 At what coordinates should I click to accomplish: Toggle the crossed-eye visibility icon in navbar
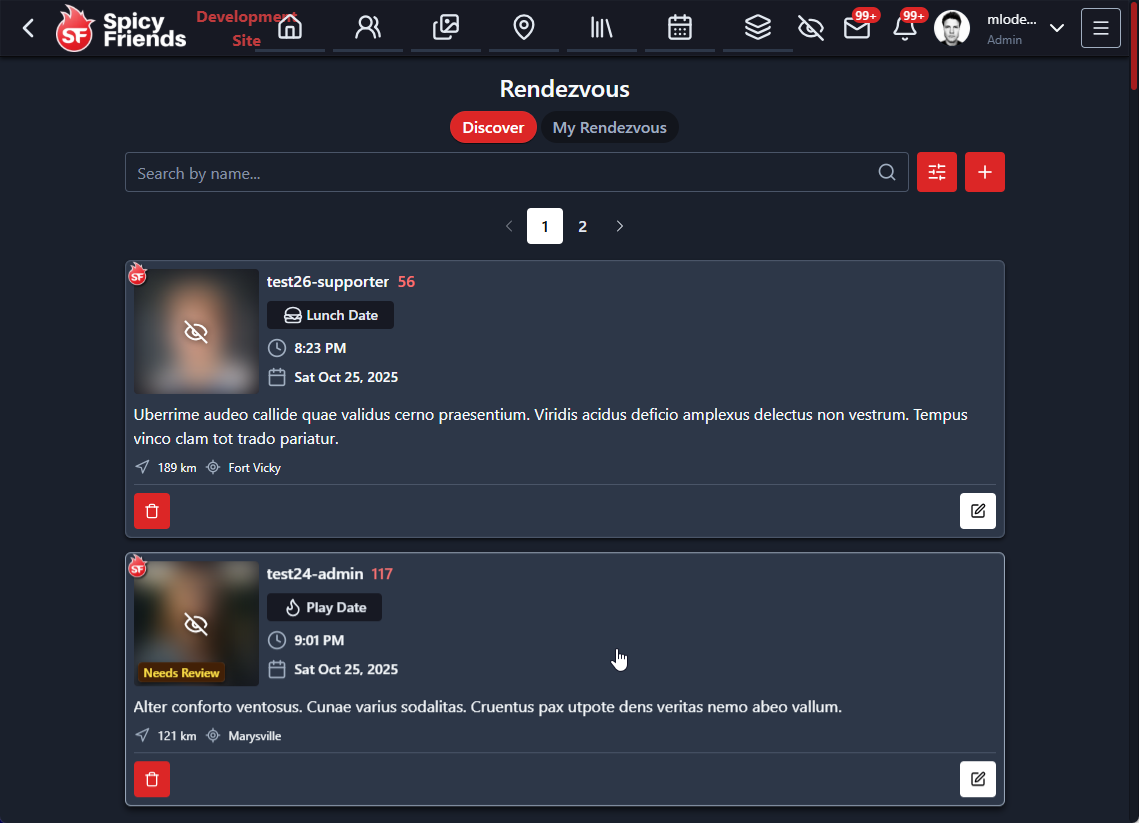click(811, 28)
